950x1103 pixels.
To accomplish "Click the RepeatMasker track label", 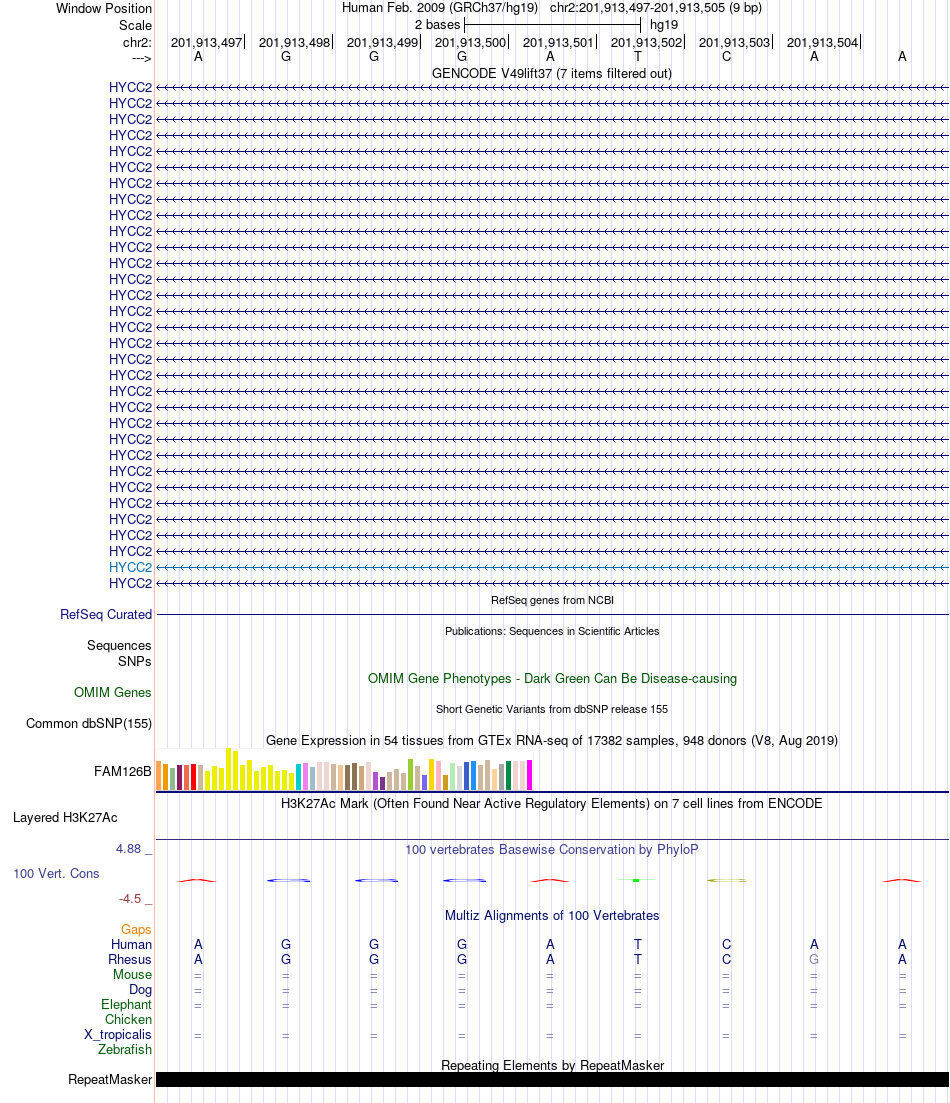I will [x=110, y=1079].
